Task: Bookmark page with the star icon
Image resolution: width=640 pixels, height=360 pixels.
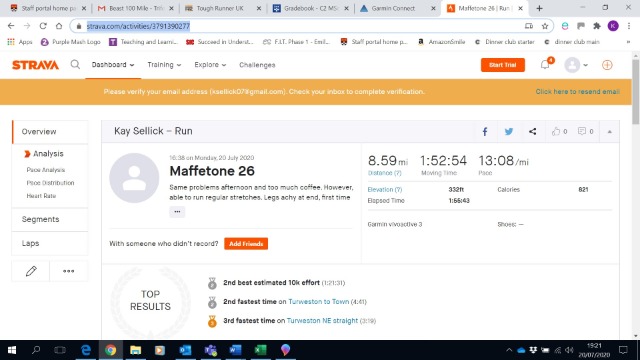Action: click(x=545, y=26)
